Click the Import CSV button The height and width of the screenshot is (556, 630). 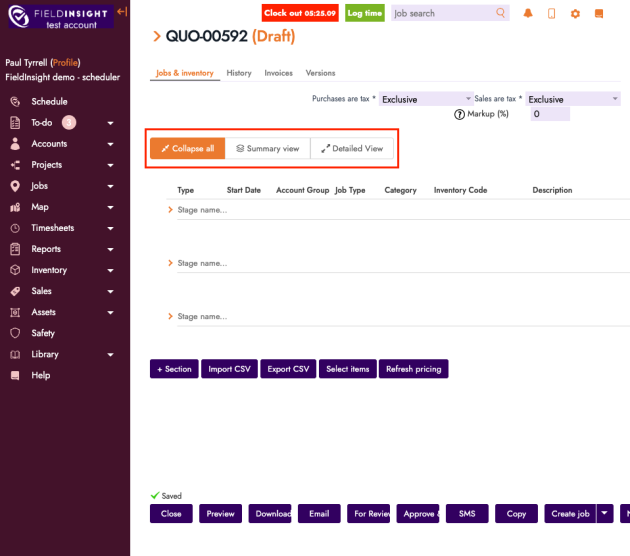(x=229, y=369)
